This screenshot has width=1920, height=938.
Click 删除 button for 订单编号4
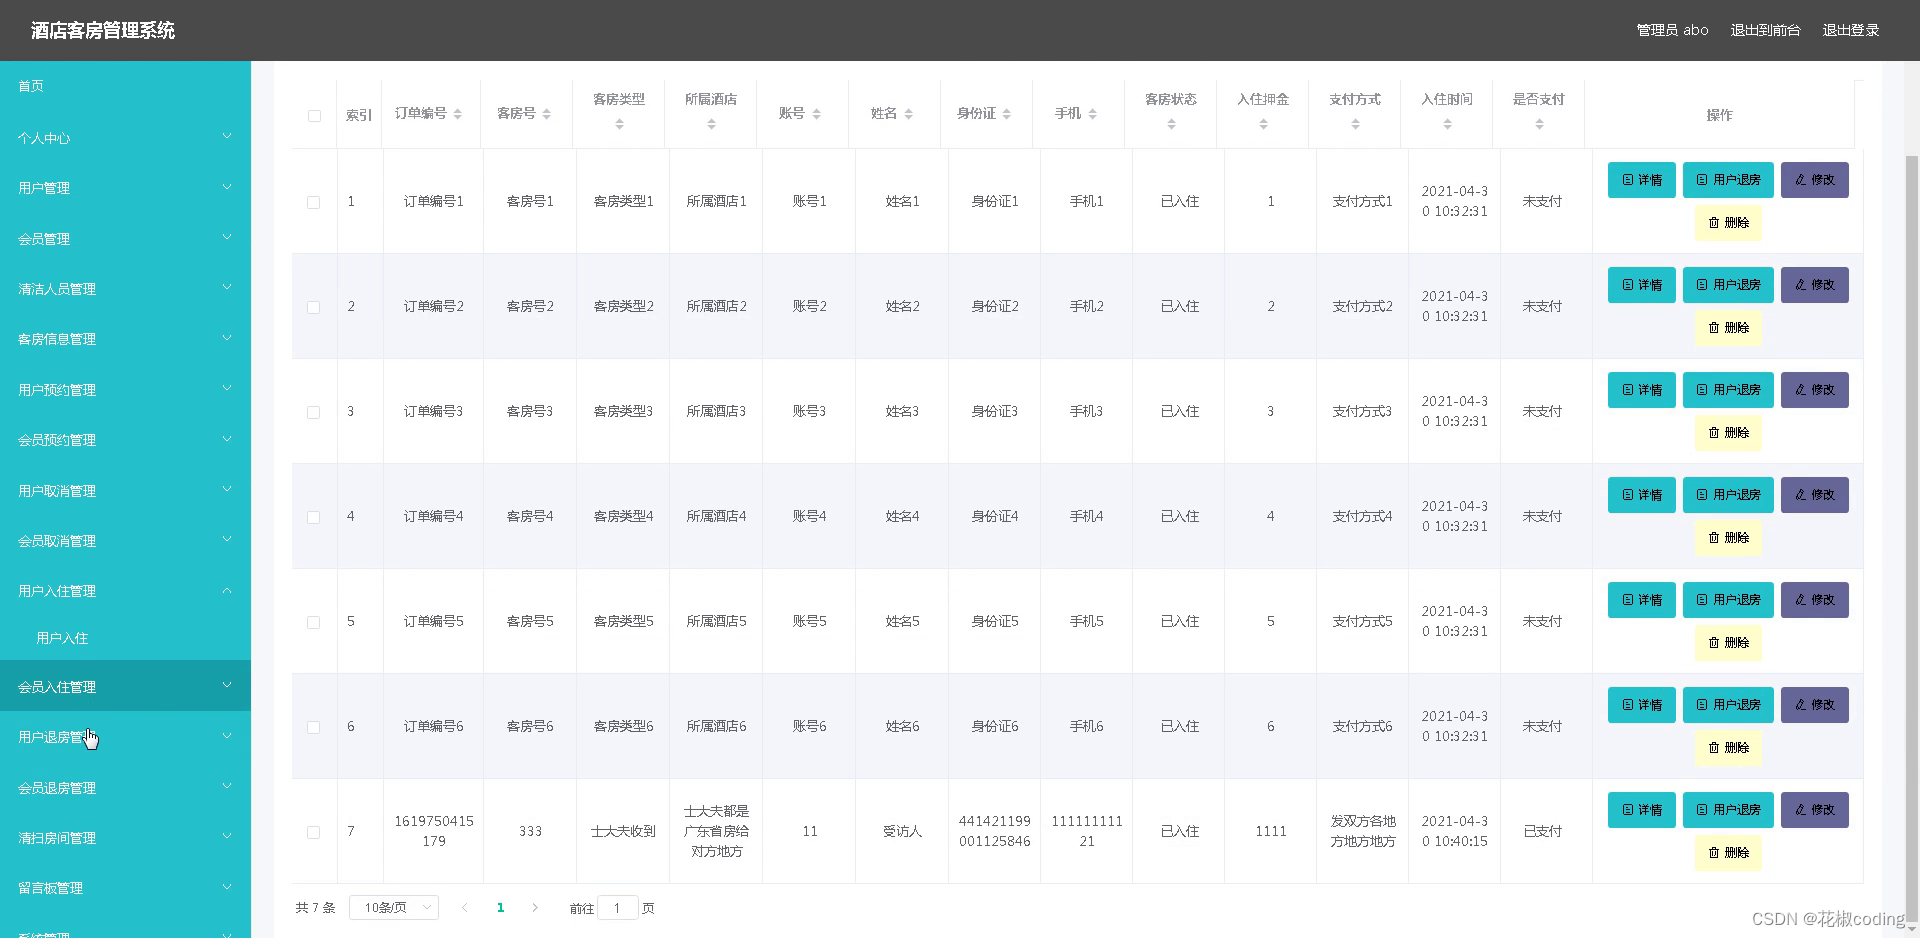[1728, 538]
